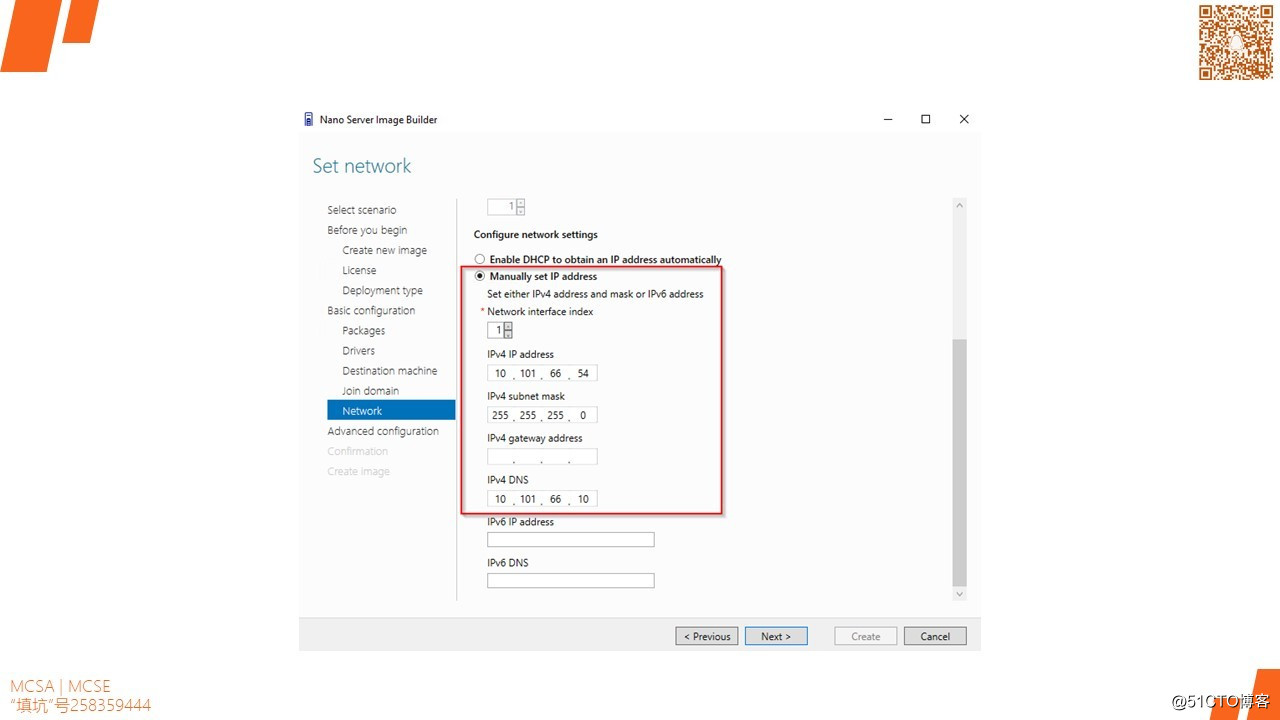Click the top greyed-out index spinner
This screenshot has height=720, width=1280.
pyautogui.click(x=506, y=207)
